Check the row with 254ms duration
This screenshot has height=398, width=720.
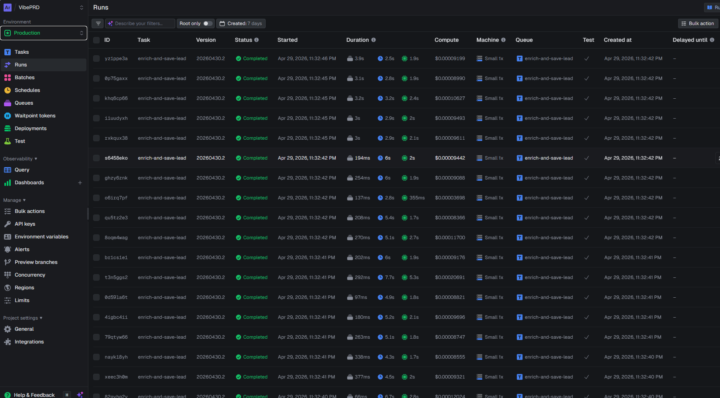[96, 178]
